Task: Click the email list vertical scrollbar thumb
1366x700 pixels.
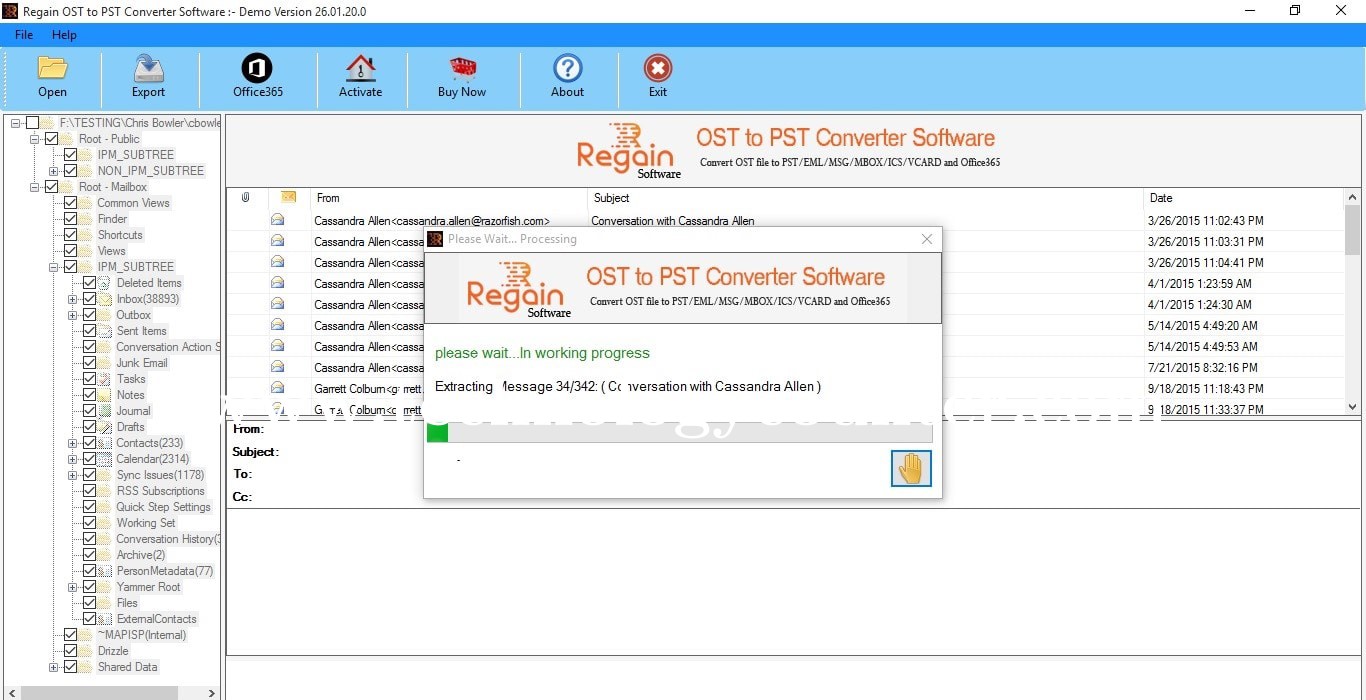Action: 1353,230
